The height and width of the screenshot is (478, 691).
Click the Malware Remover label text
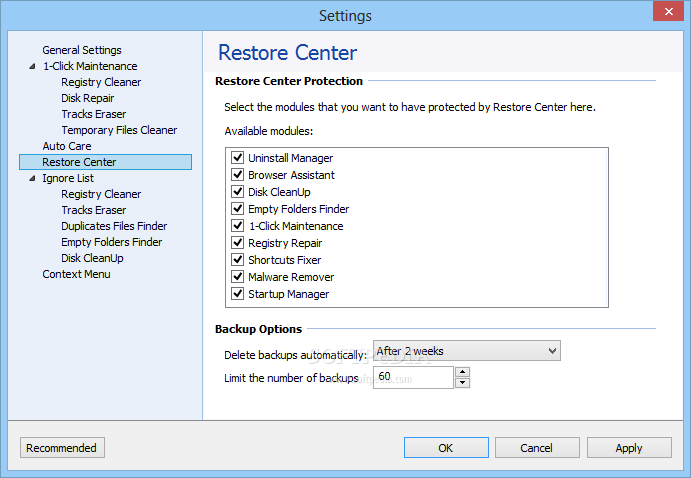(x=291, y=277)
